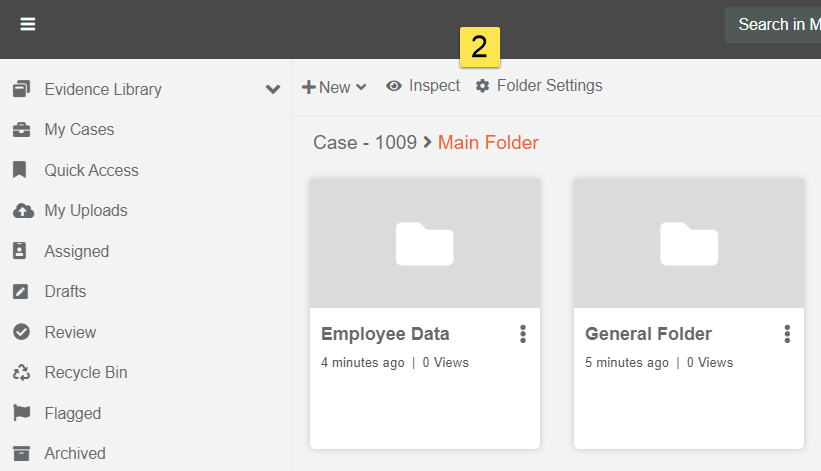Image resolution: width=821 pixels, height=471 pixels.
Task: Select Review in the sidebar
Action: [x=70, y=332]
